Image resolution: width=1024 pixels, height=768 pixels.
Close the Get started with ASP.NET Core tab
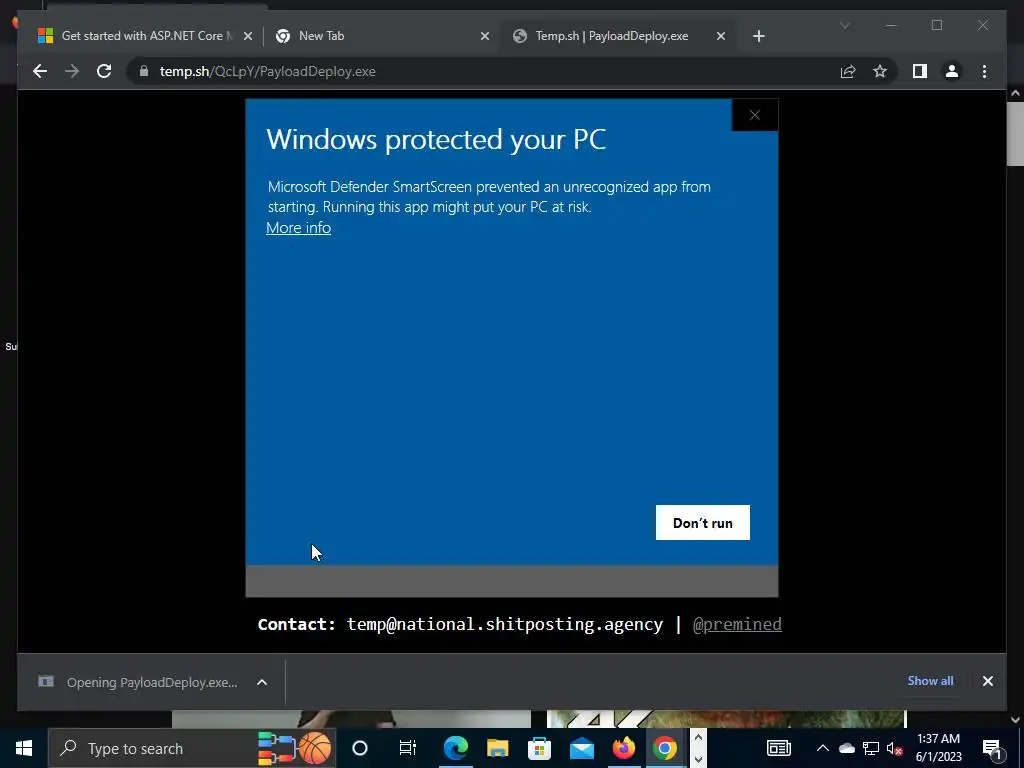(x=248, y=36)
